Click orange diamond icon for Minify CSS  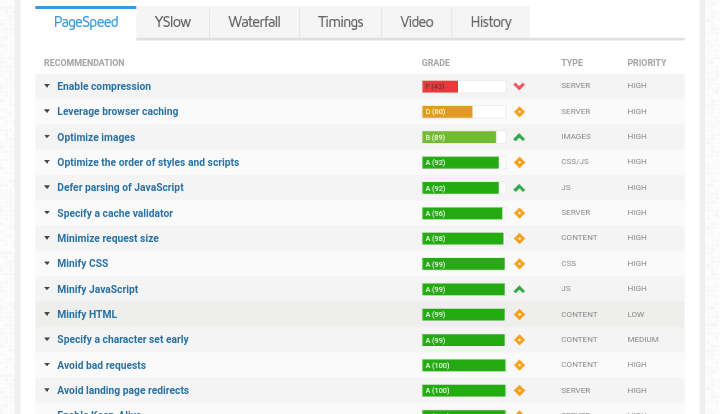(519, 264)
